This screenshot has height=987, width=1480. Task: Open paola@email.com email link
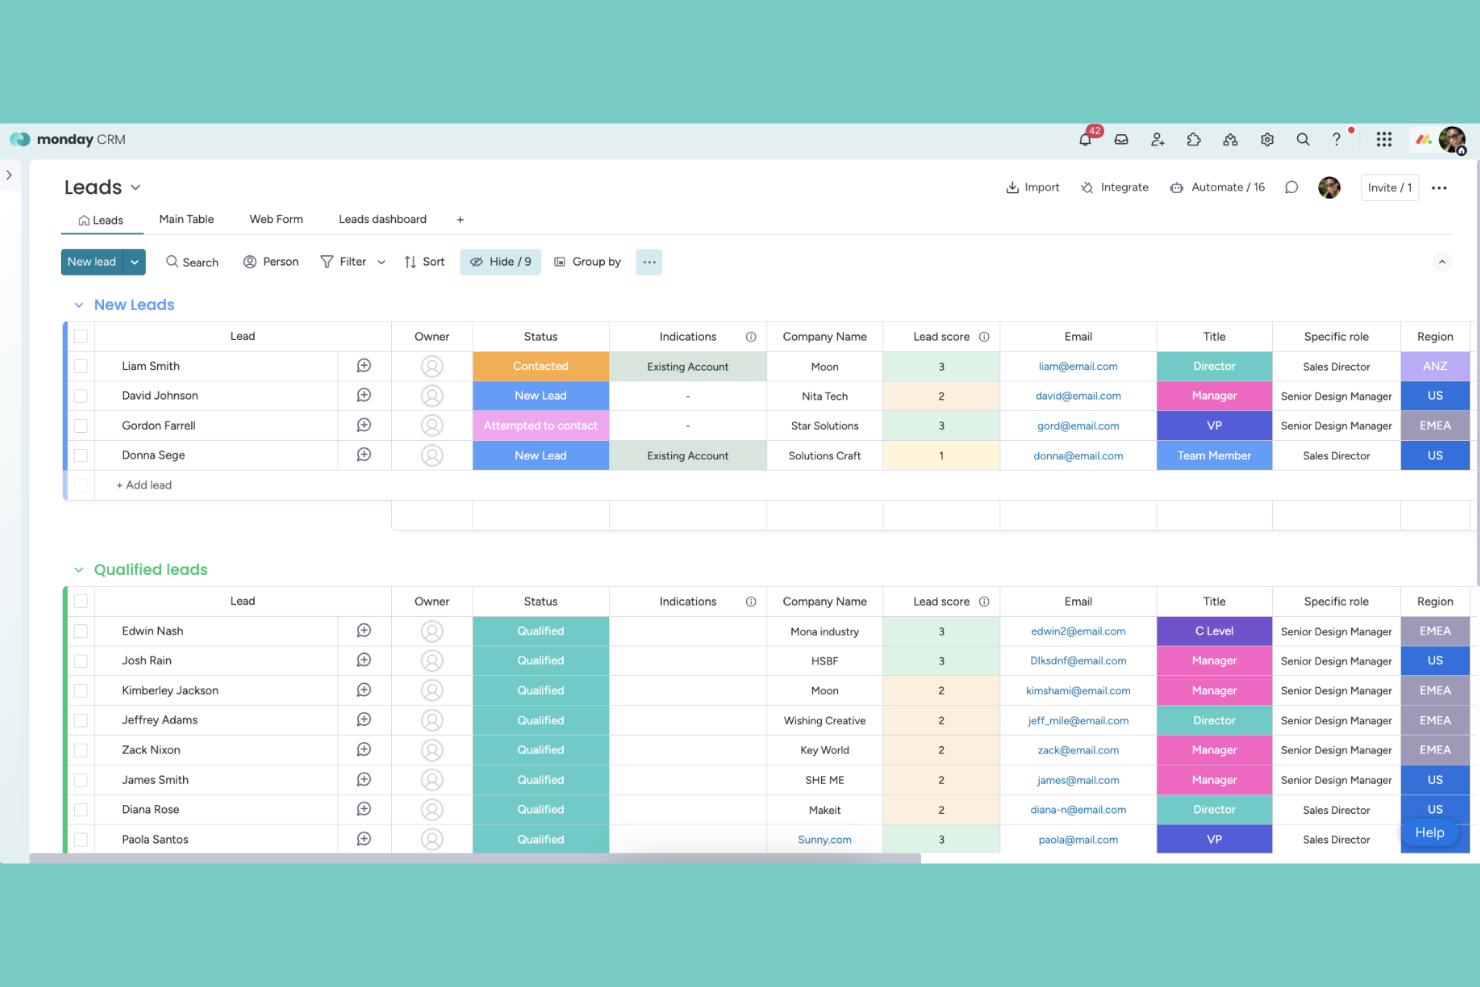pos(1078,839)
